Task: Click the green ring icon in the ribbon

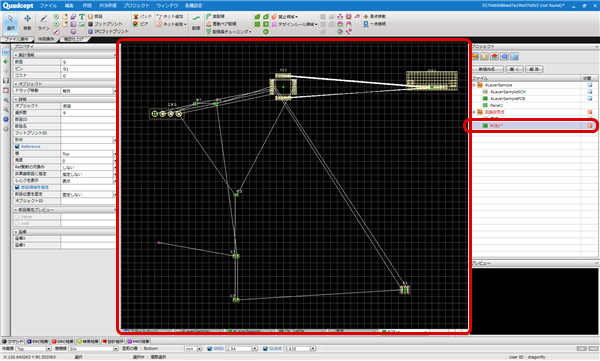Action: pyautogui.click(x=266, y=31)
